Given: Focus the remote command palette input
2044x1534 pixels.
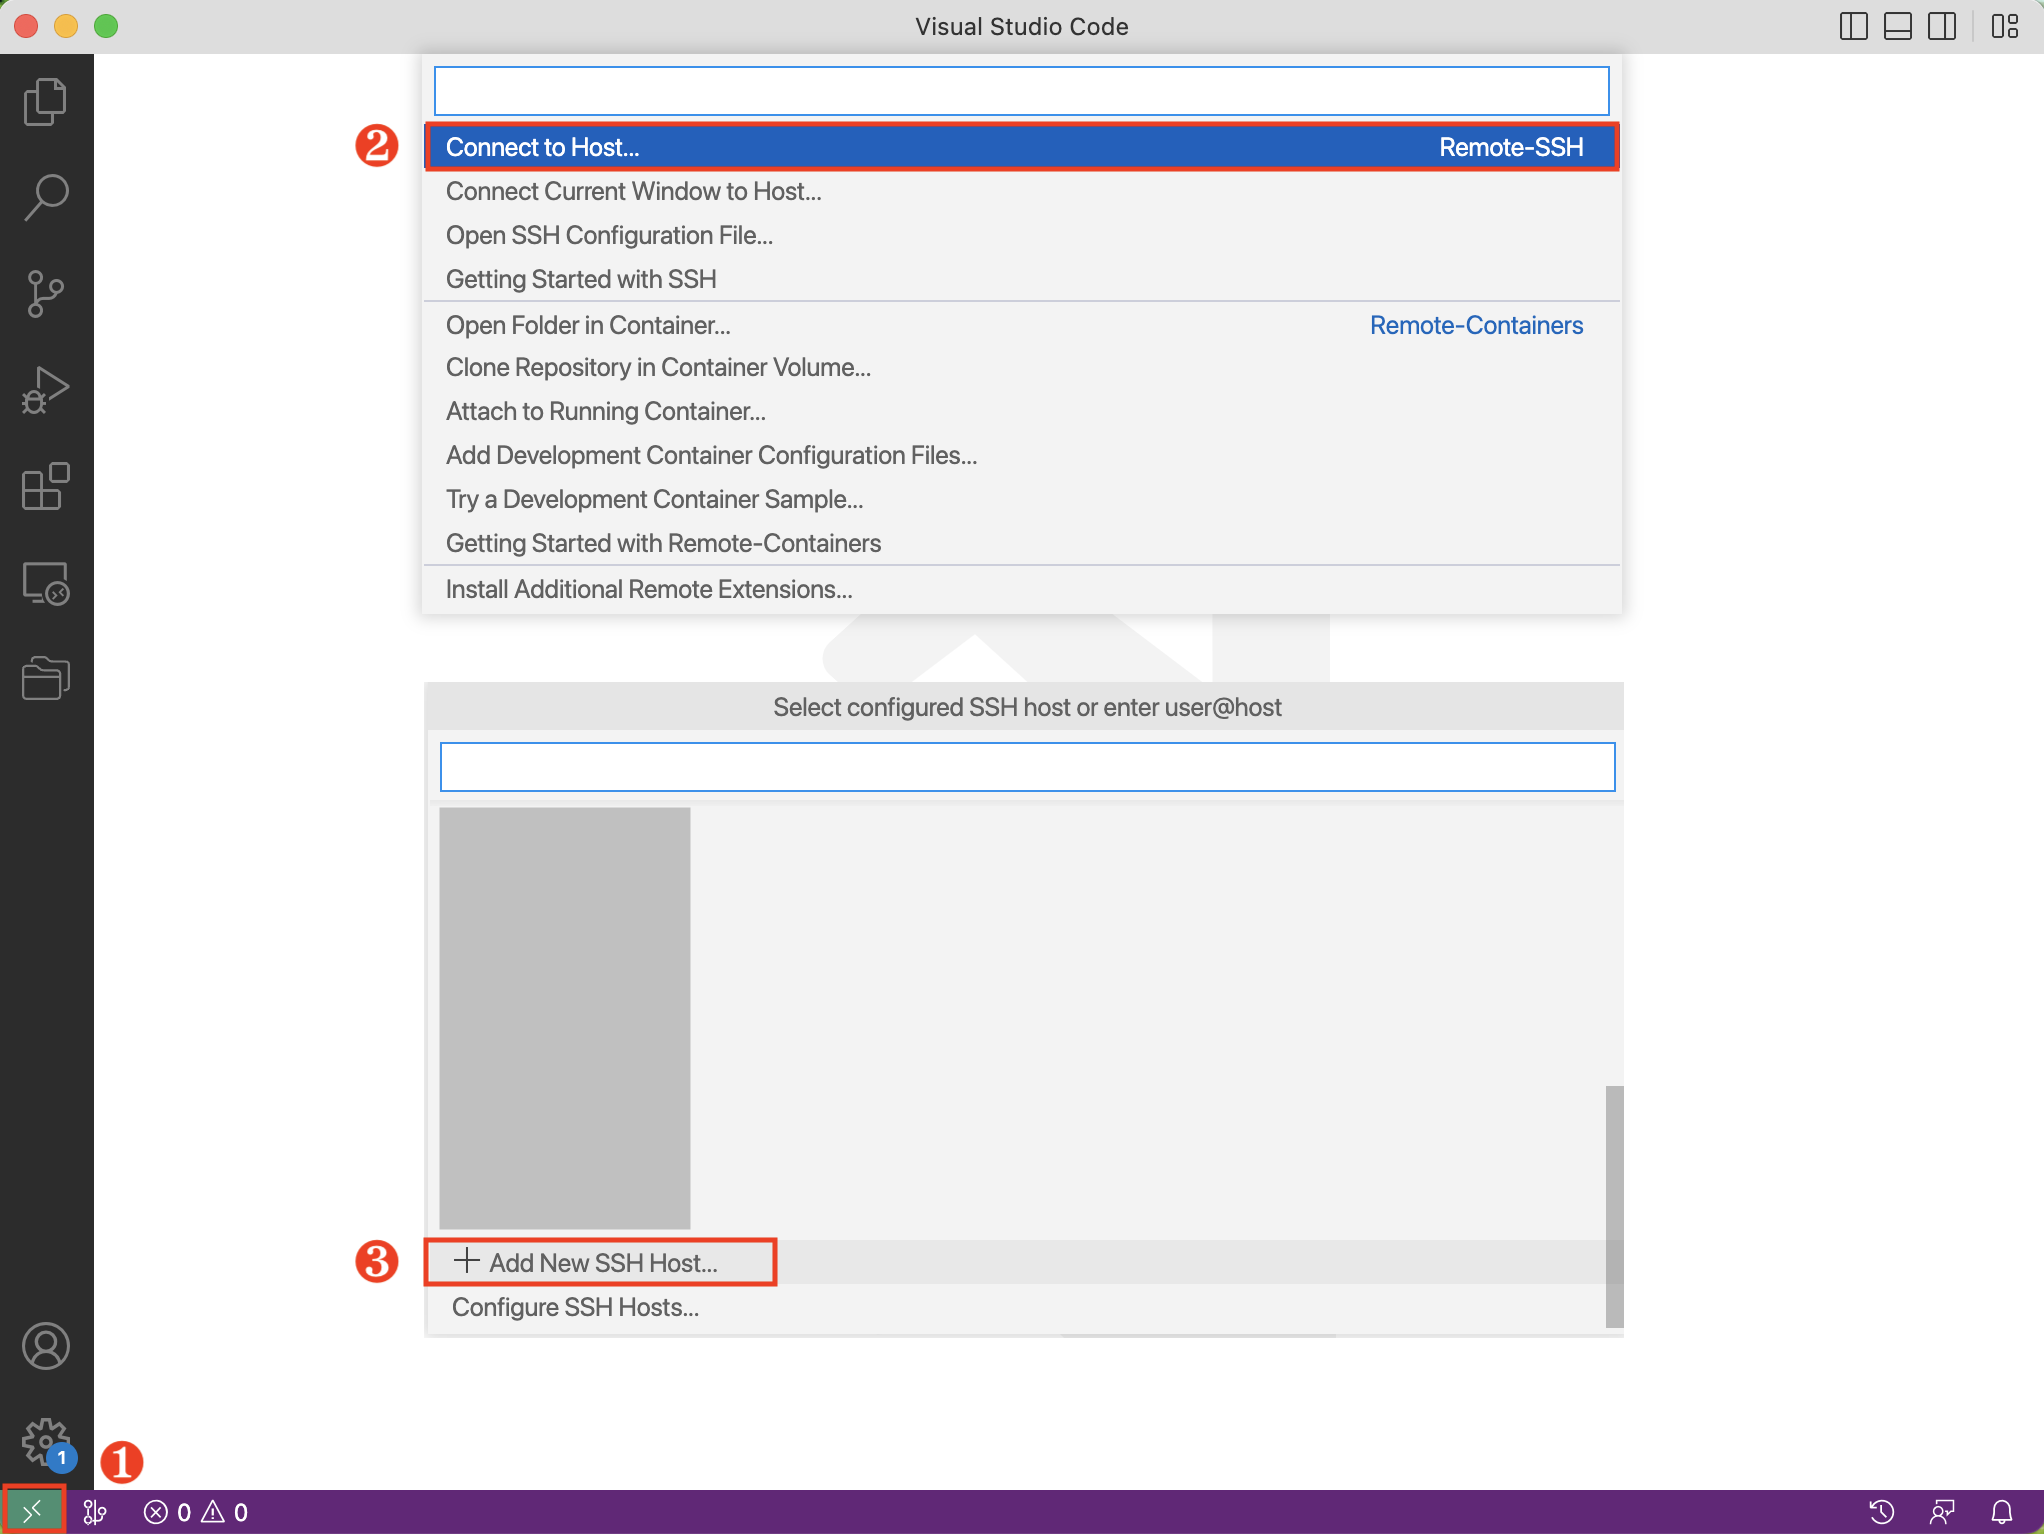Looking at the screenshot, I should pyautogui.click(x=1021, y=91).
